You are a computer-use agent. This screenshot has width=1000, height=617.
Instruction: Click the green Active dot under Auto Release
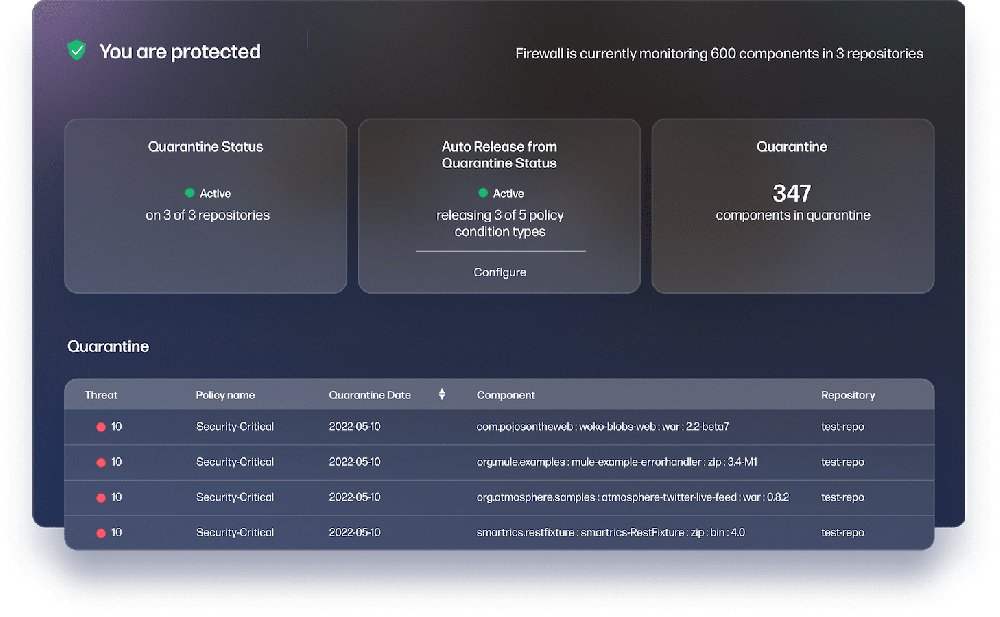pos(483,193)
